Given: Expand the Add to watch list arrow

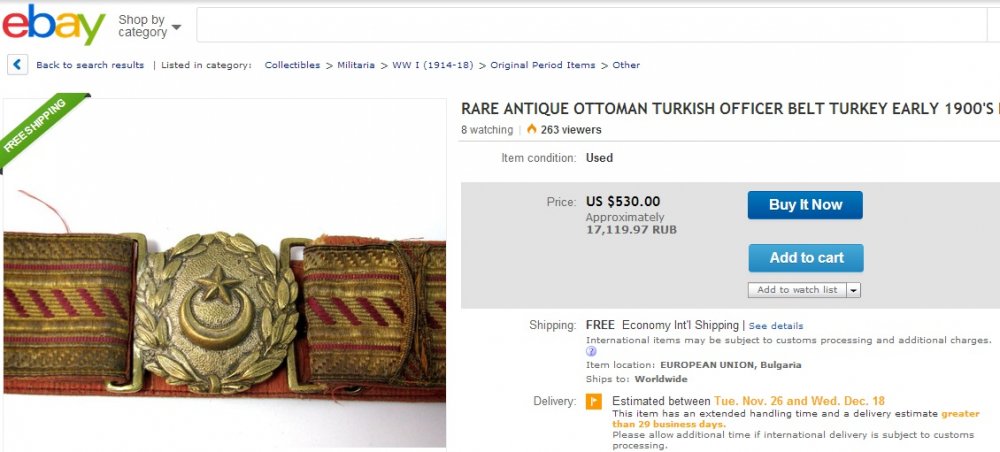Looking at the screenshot, I should pos(854,290).
